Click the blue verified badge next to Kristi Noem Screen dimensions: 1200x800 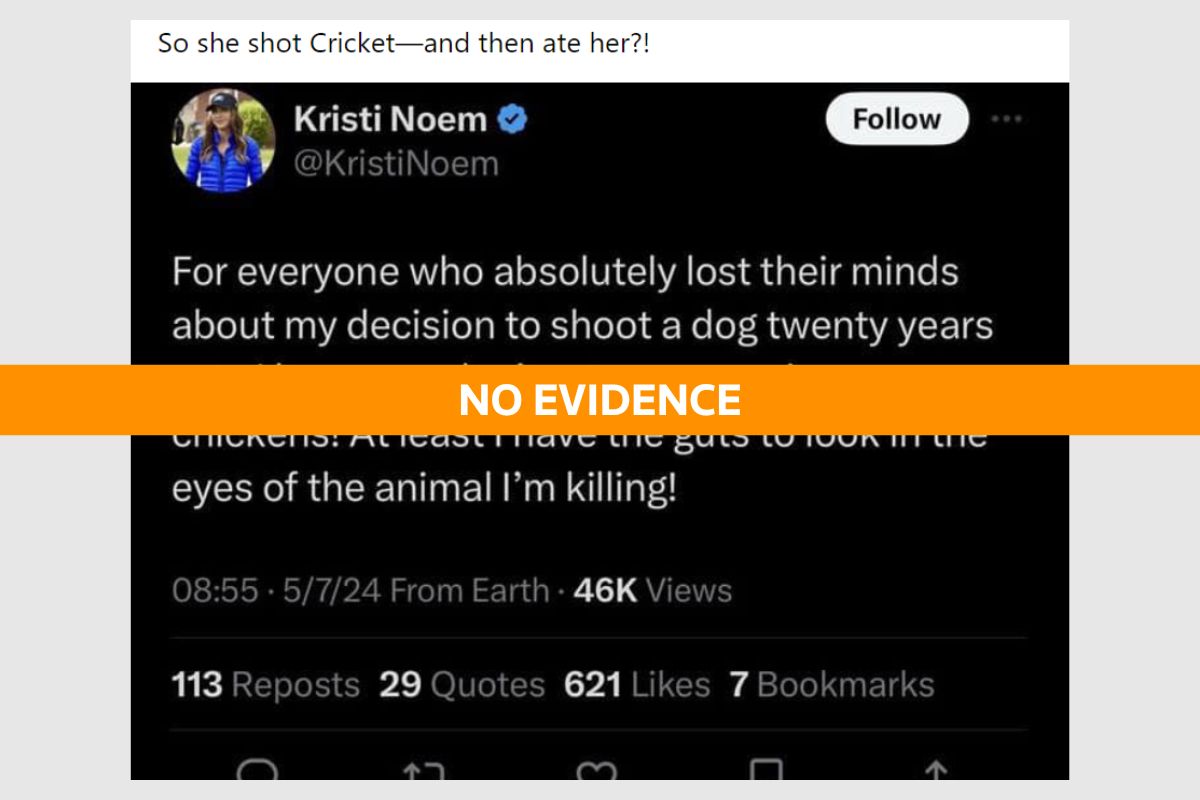coord(511,117)
